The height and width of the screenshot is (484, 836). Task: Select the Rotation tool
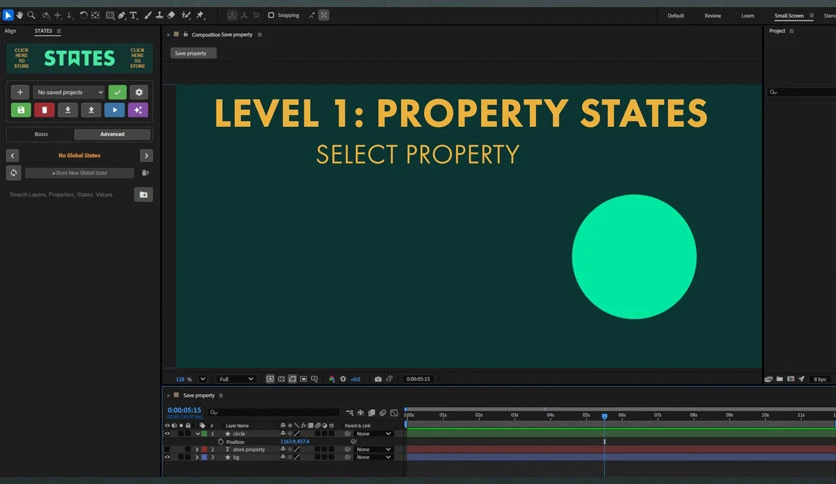pos(84,15)
